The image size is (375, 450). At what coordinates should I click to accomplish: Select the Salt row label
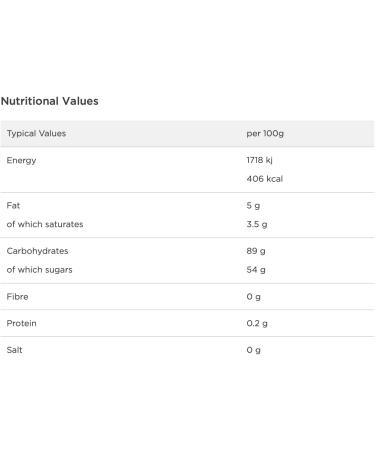14,350
